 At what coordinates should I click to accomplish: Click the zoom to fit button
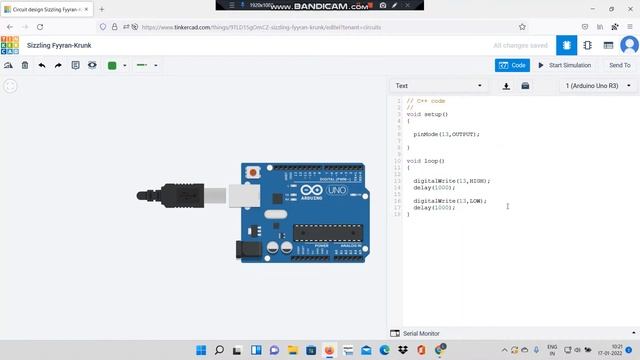[10, 86]
